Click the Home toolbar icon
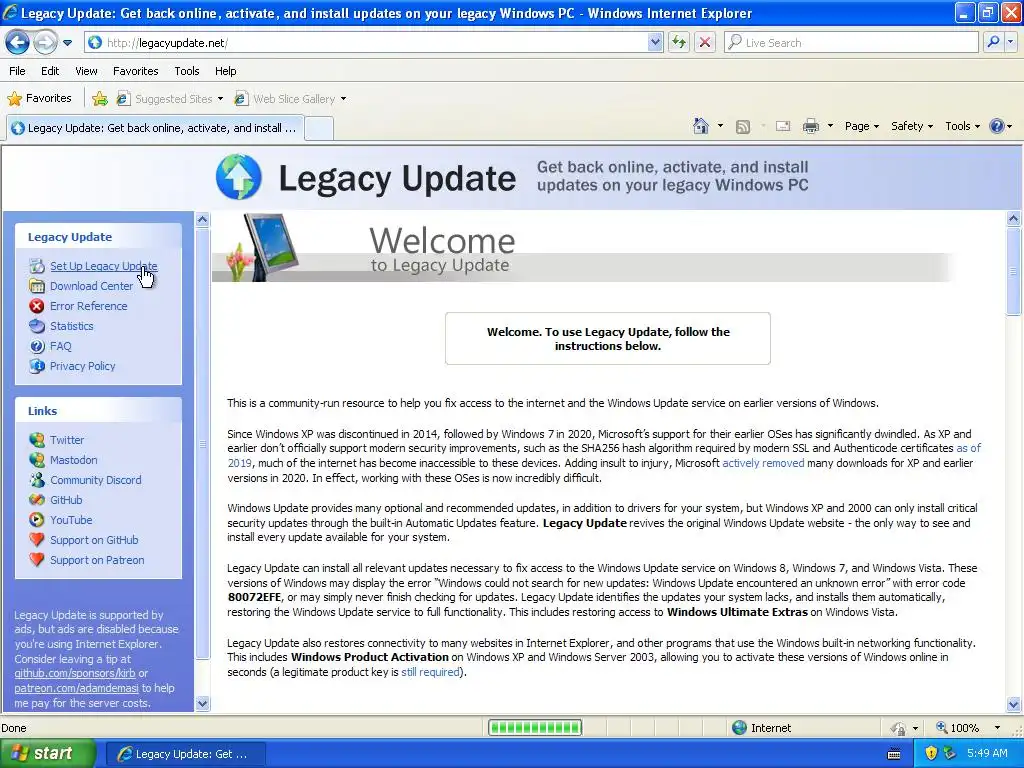The width and height of the screenshot is (1024, 768). 701,126
